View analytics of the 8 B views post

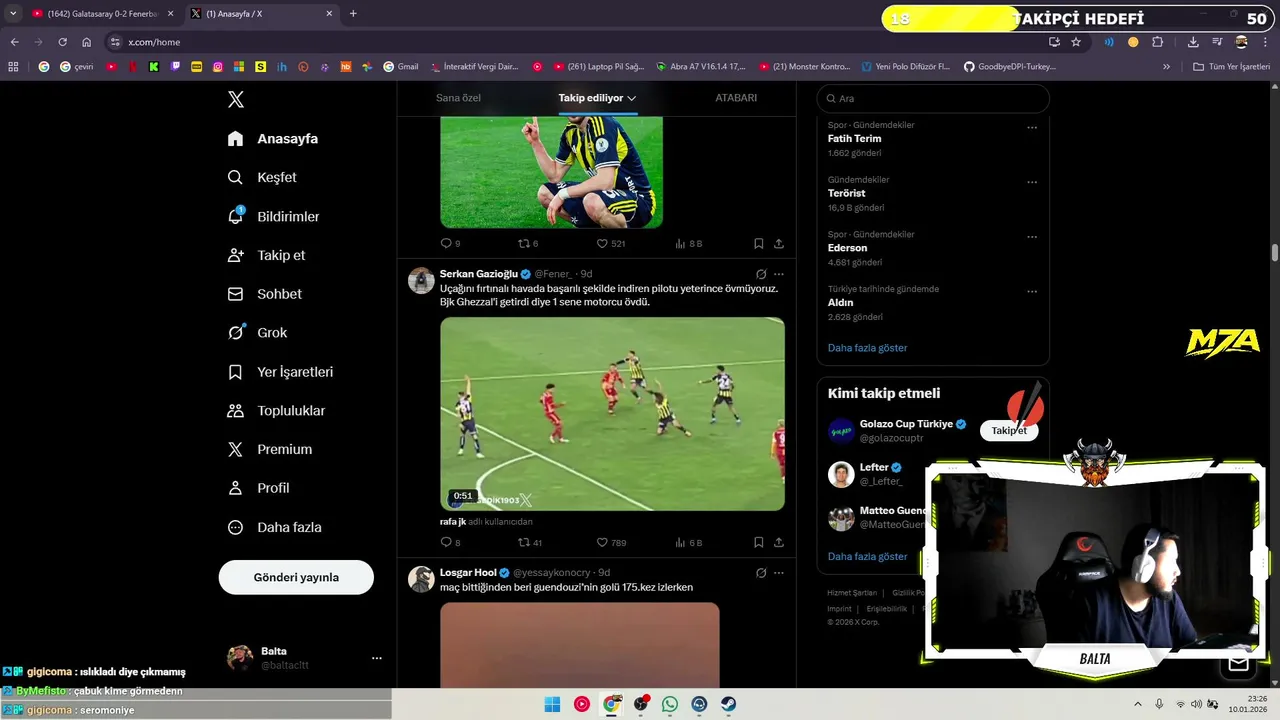[689, 243]
